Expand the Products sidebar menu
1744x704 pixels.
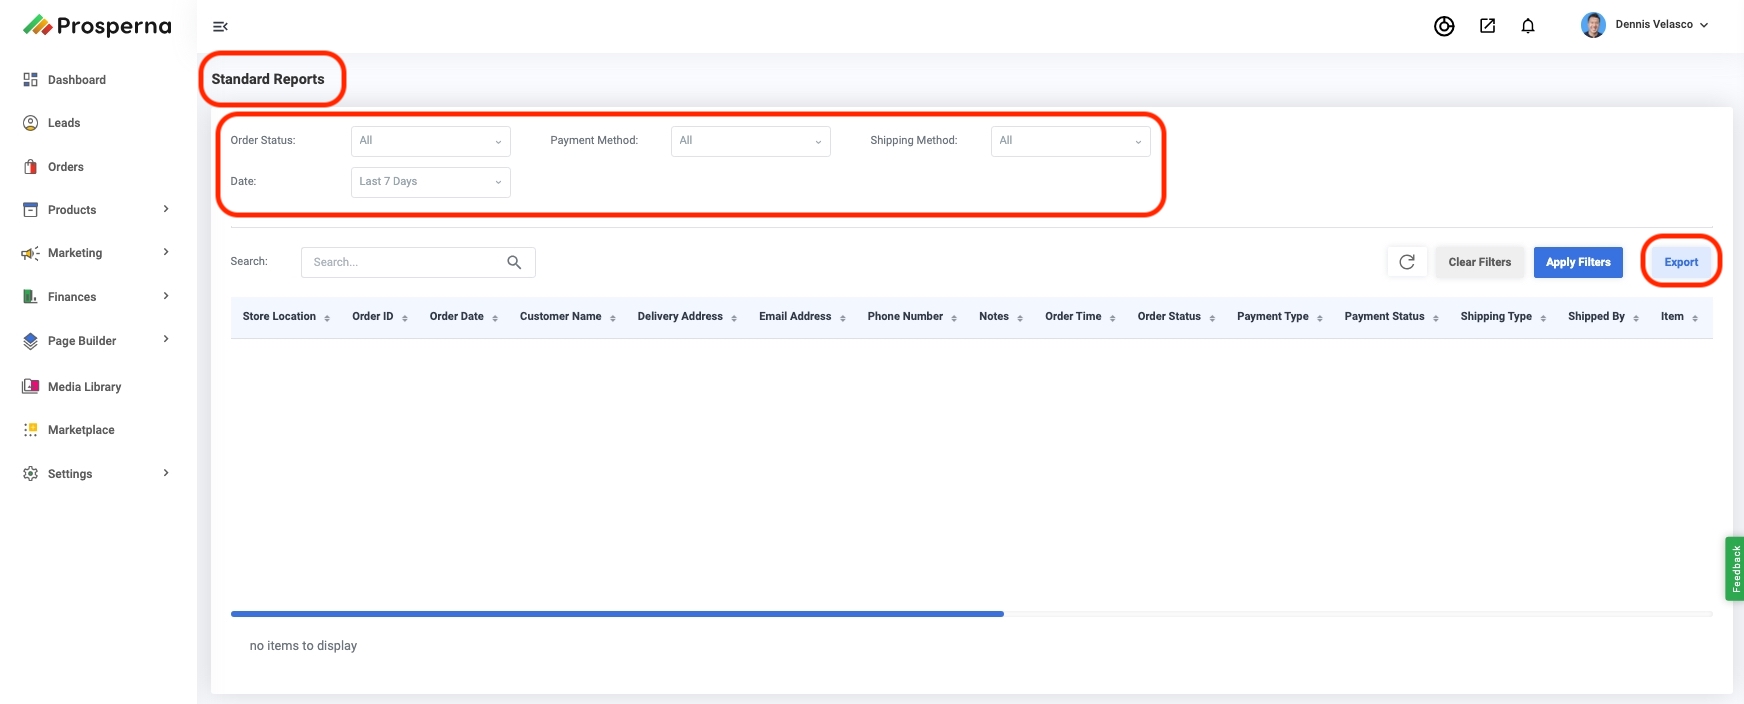pos(95,210)
